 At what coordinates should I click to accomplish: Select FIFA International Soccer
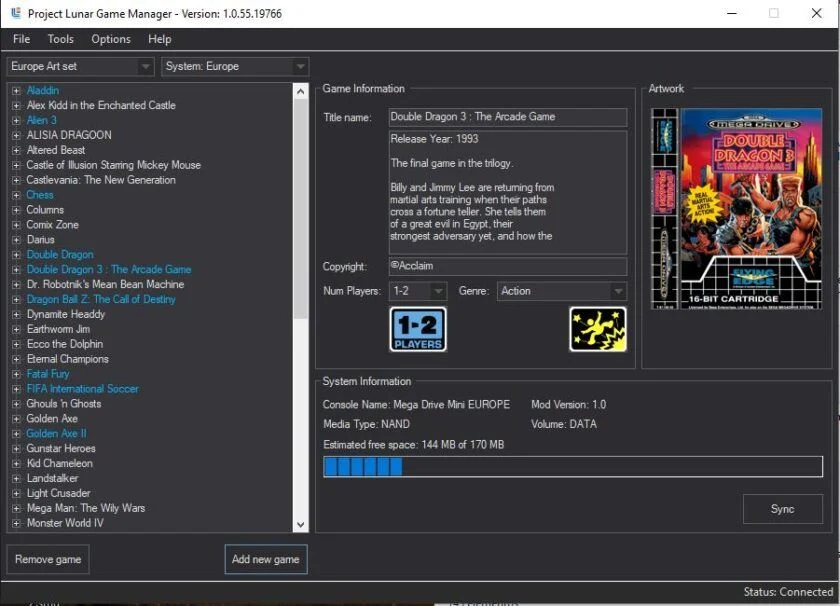coord(82,389)
